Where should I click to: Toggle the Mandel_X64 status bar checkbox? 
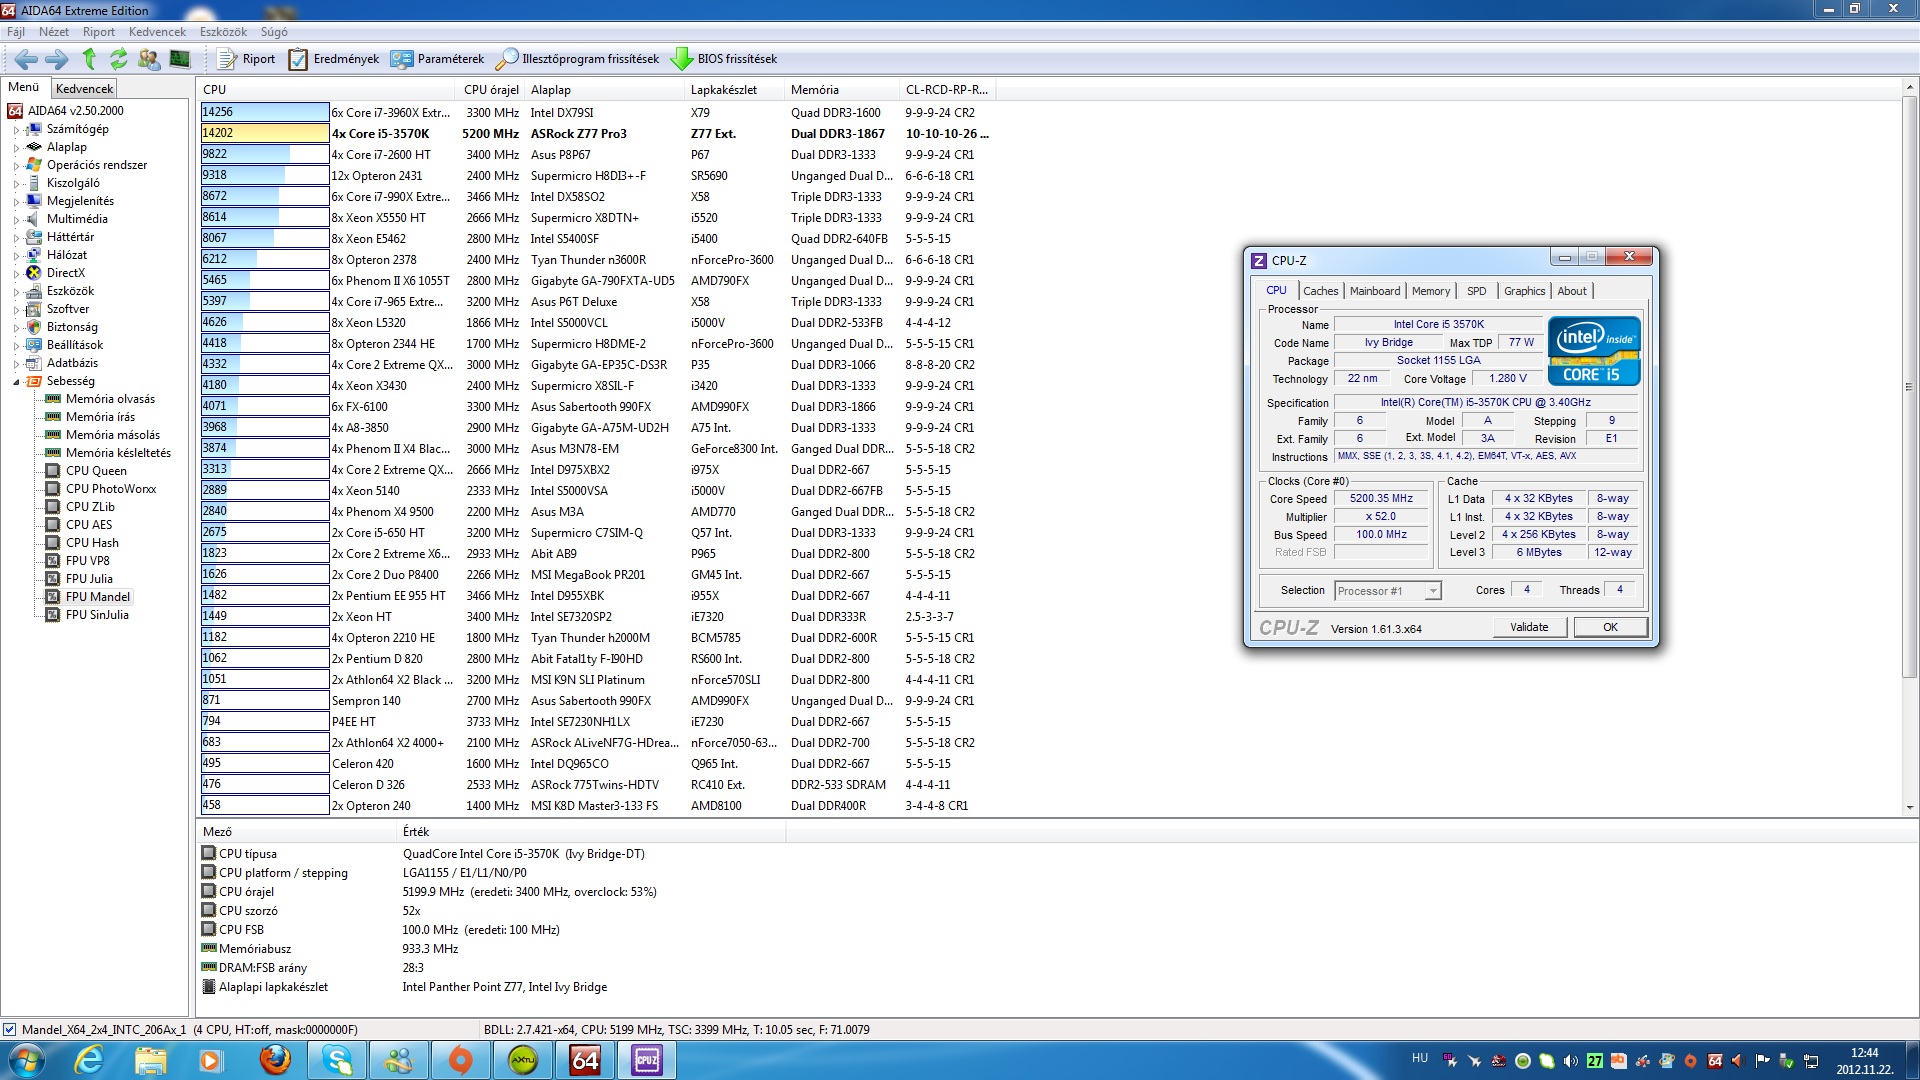click(x=9, y=1029)
